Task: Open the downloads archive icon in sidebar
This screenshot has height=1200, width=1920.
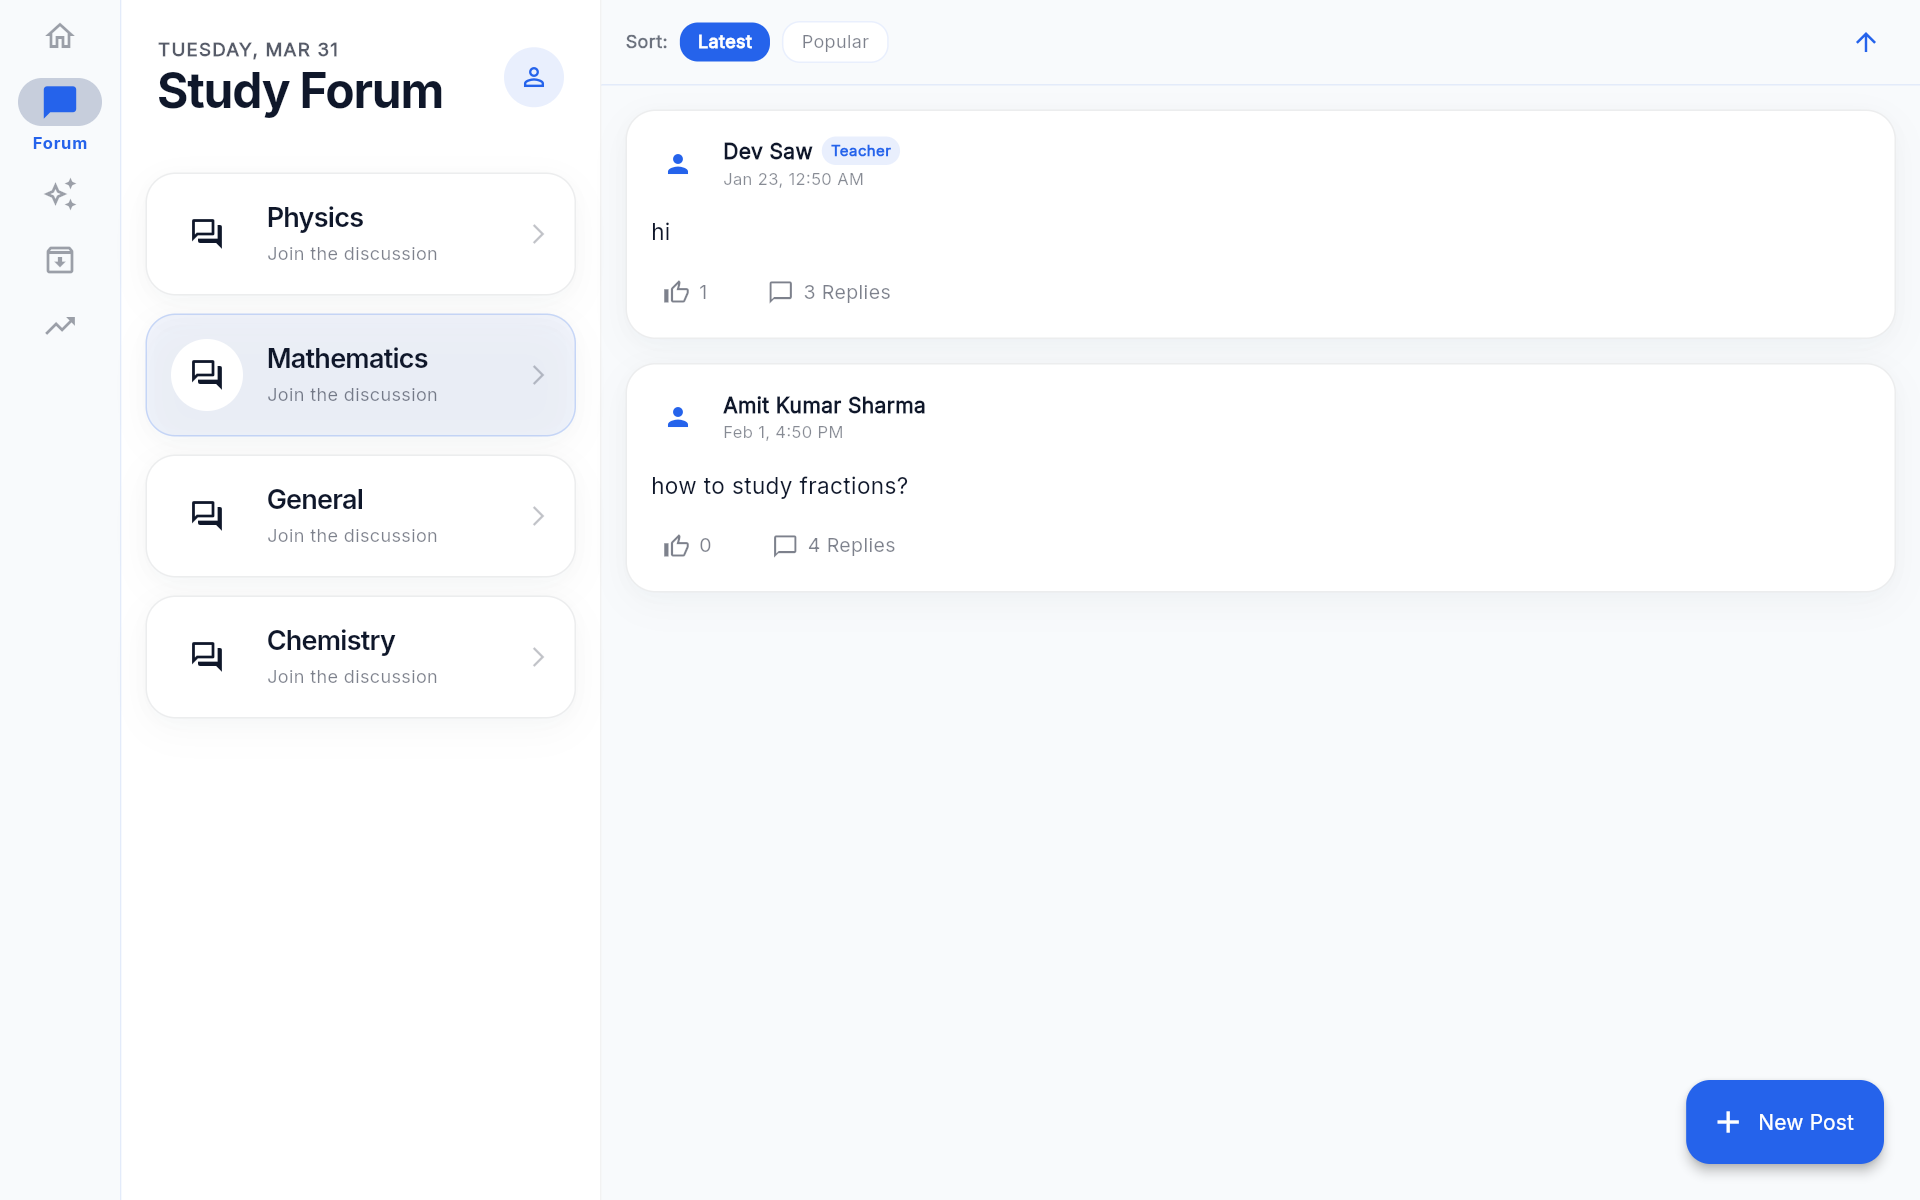Action: pos(60,260)
